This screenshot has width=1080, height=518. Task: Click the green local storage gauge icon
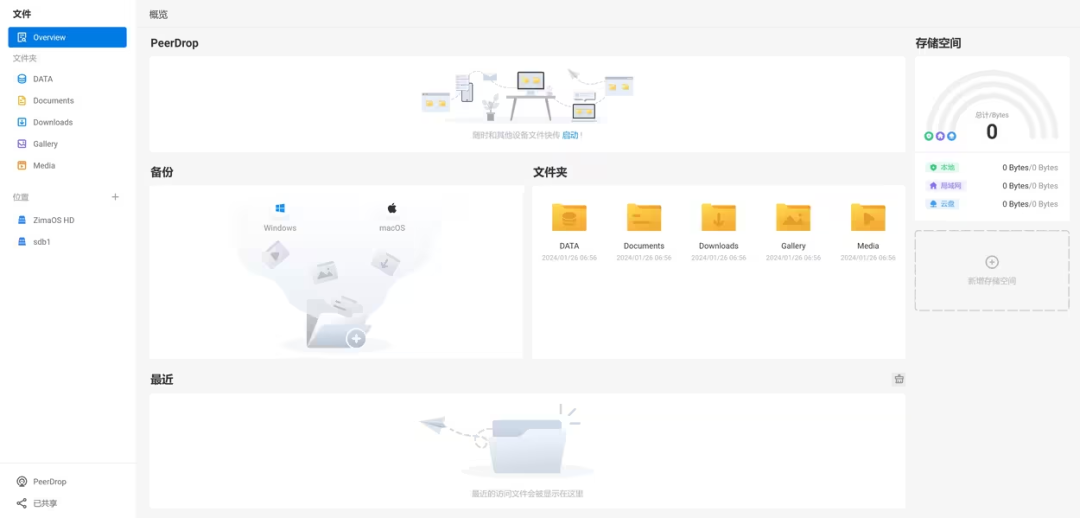[929, 136]
